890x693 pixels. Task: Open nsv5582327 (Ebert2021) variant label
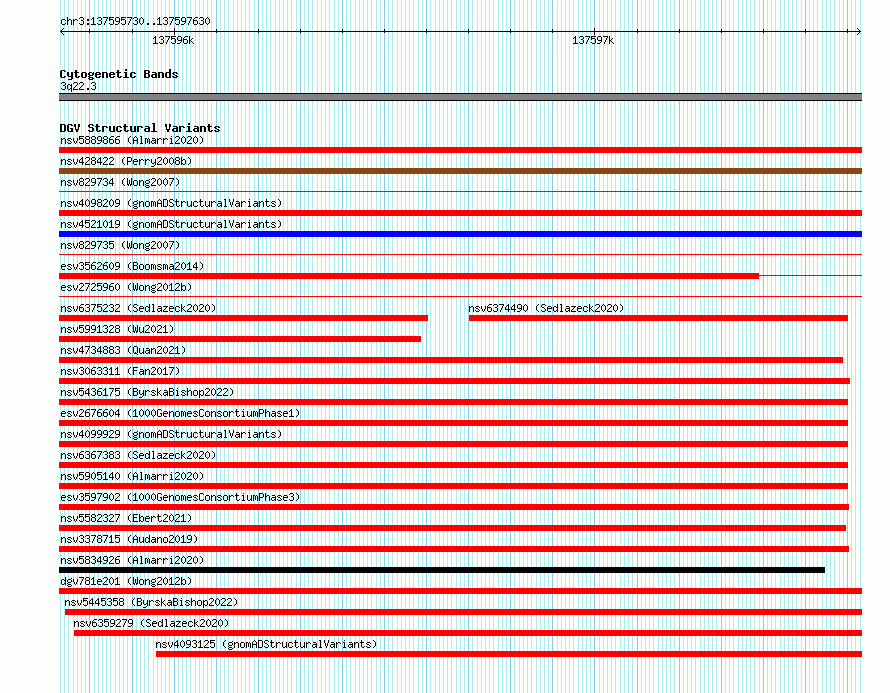tap(126, 518)
